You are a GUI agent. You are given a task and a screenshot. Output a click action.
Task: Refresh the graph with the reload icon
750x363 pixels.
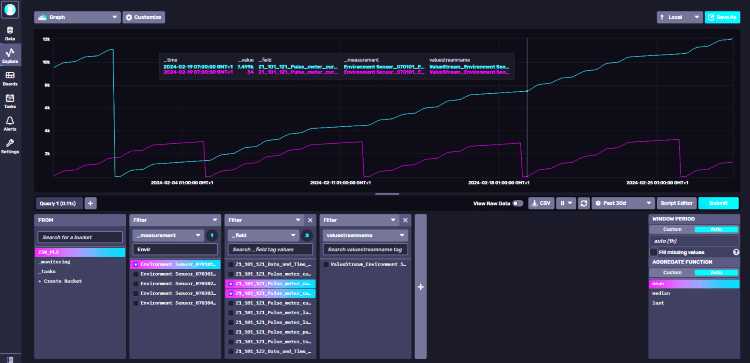pyautogui.click(x=584, y=203)
